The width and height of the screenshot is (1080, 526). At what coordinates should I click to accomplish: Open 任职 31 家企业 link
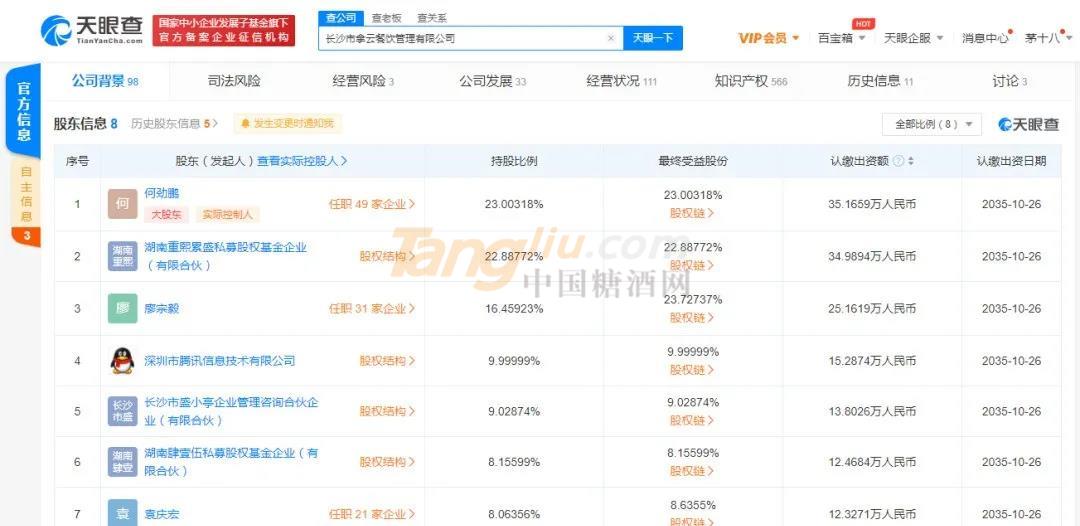tap(372, 308)
